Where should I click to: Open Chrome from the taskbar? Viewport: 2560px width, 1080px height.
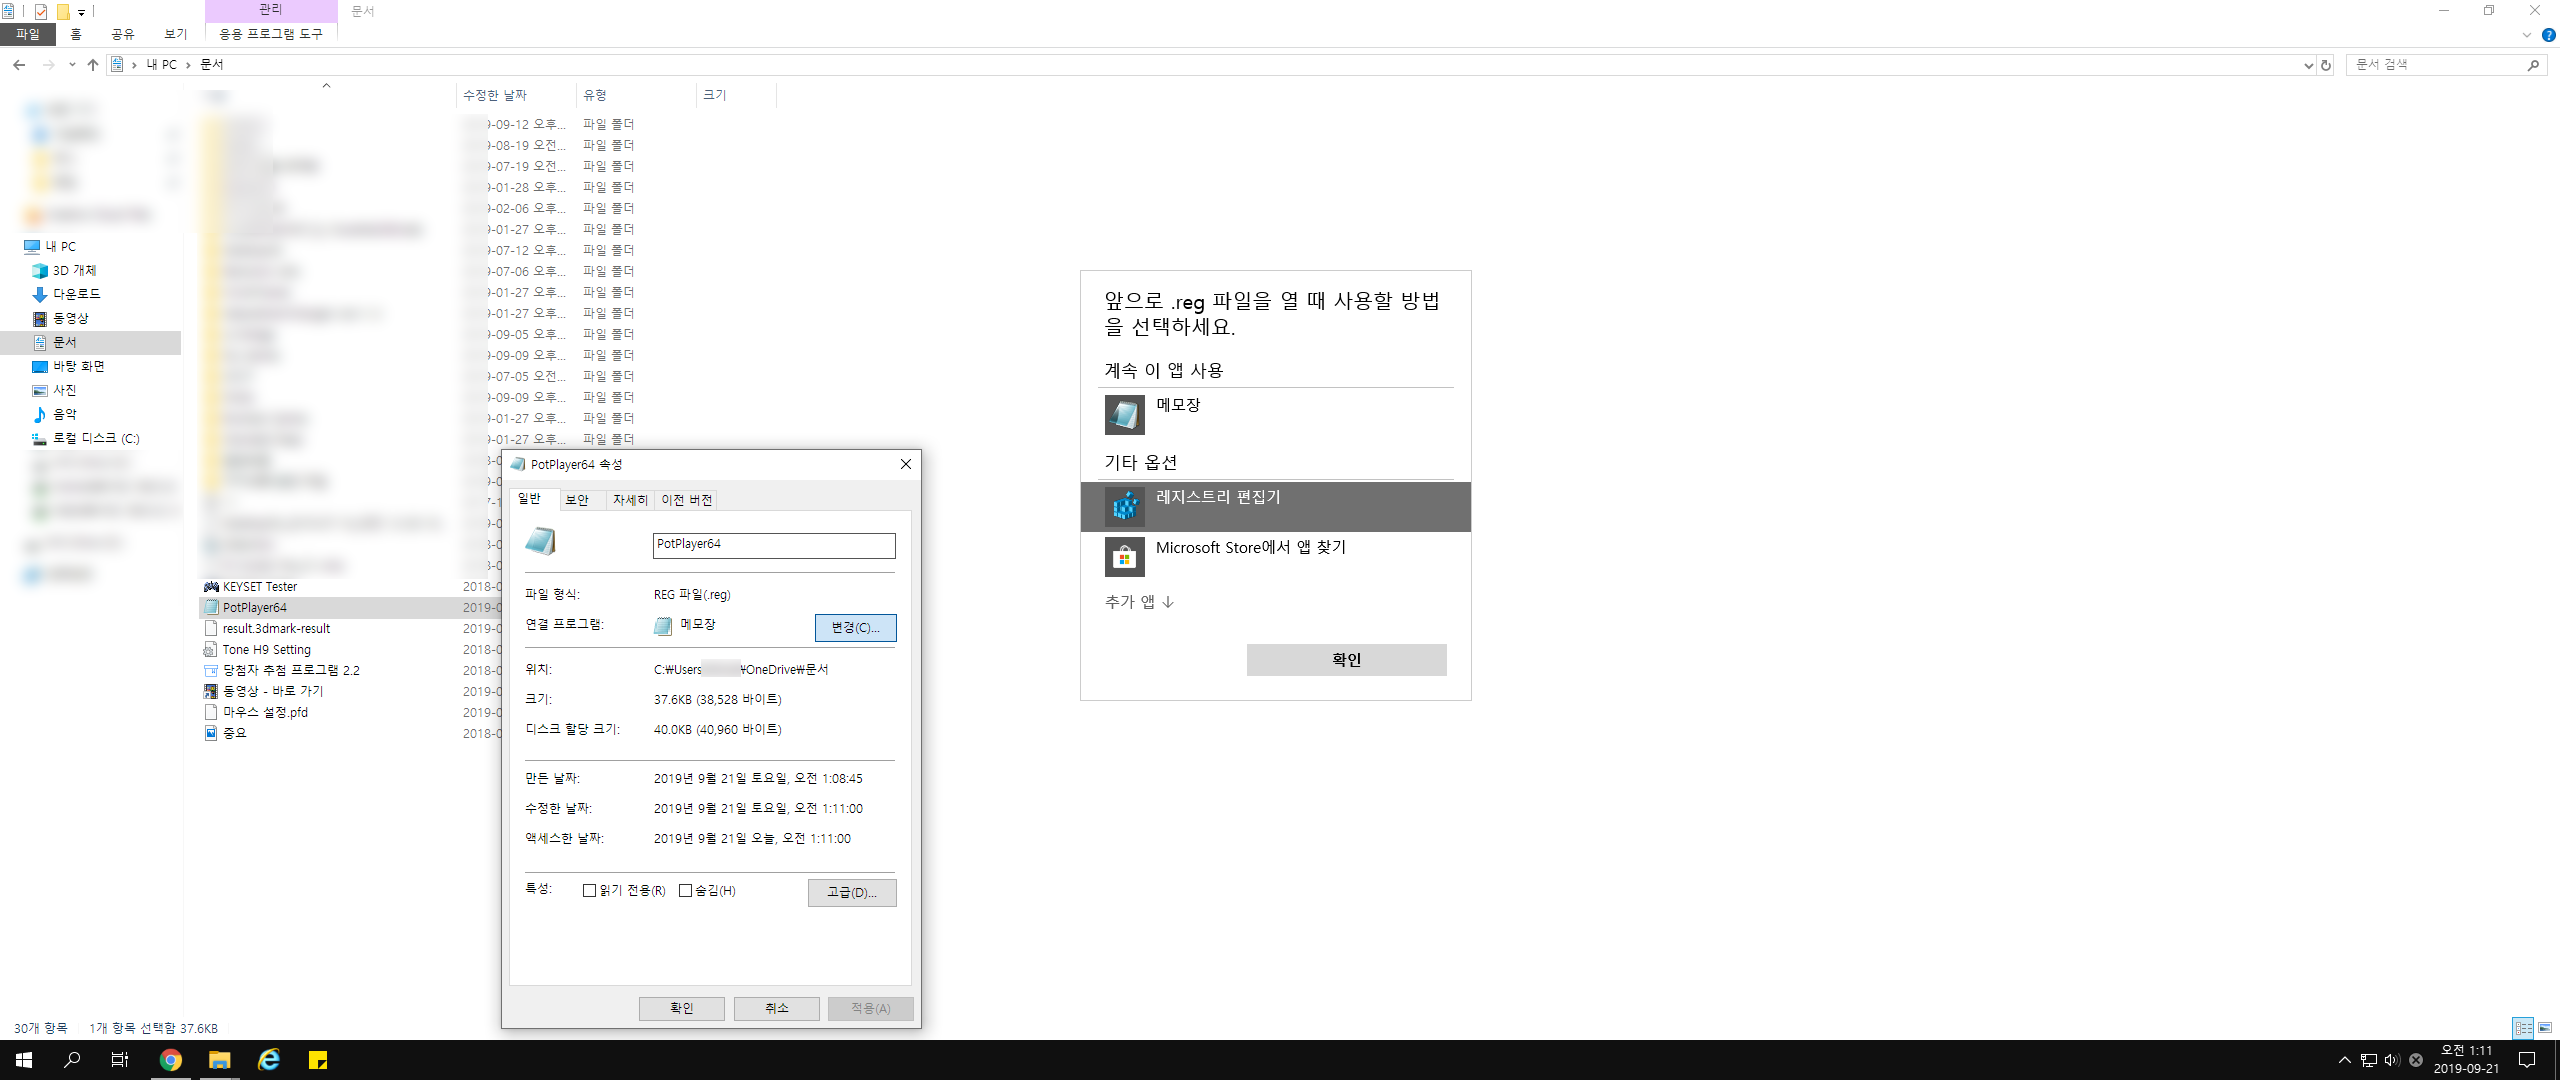coord(171,1060)
